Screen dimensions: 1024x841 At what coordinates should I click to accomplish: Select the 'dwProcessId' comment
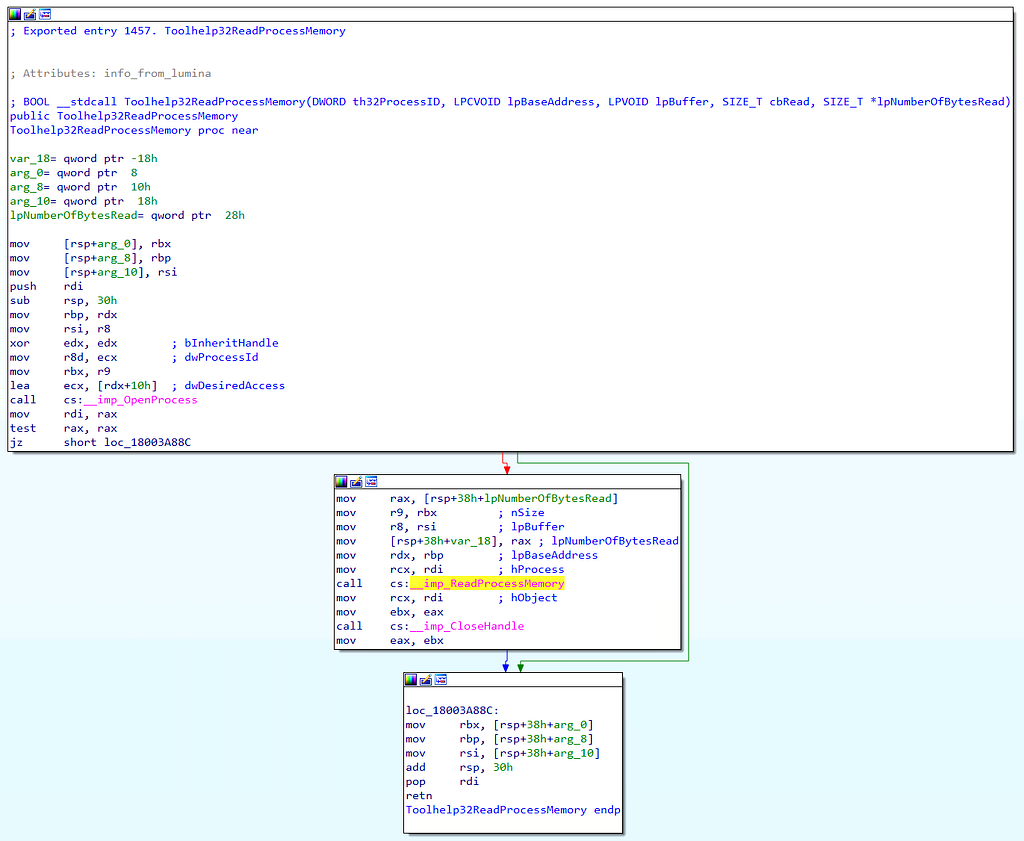[x=221, y=357]
